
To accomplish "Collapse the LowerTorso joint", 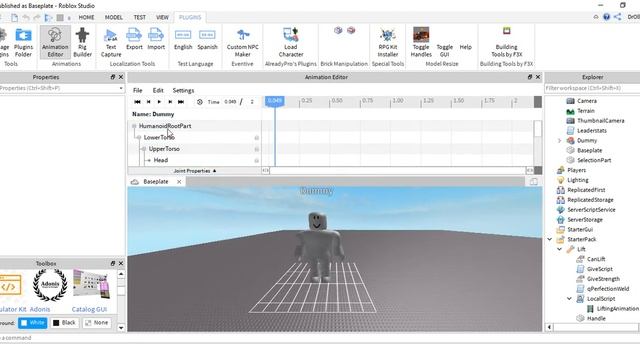I will [x=139, y=138].
